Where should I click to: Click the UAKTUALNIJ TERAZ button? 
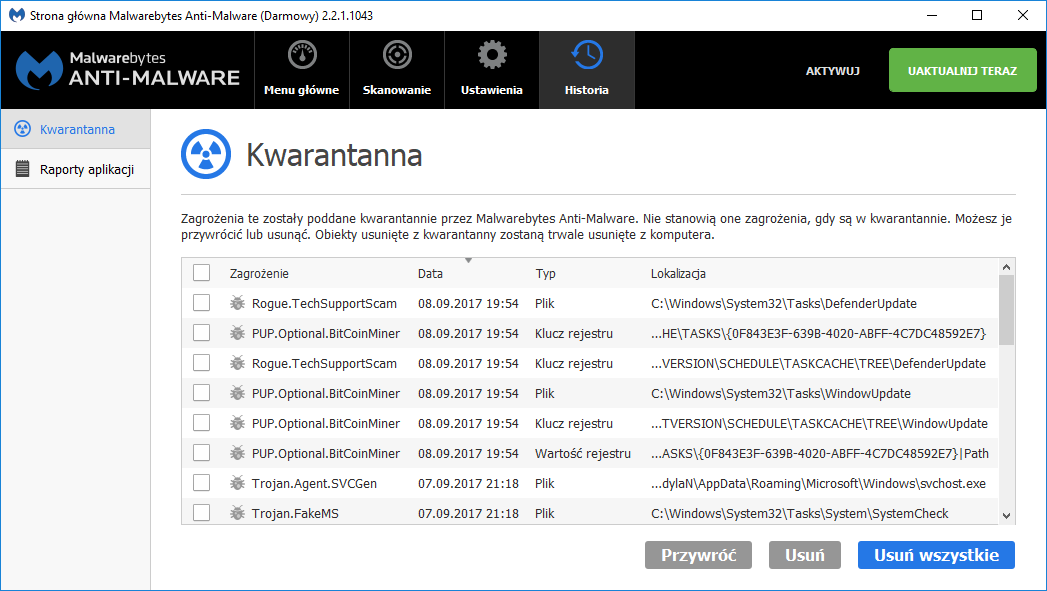pyautogui.click(x=962, y=70)
